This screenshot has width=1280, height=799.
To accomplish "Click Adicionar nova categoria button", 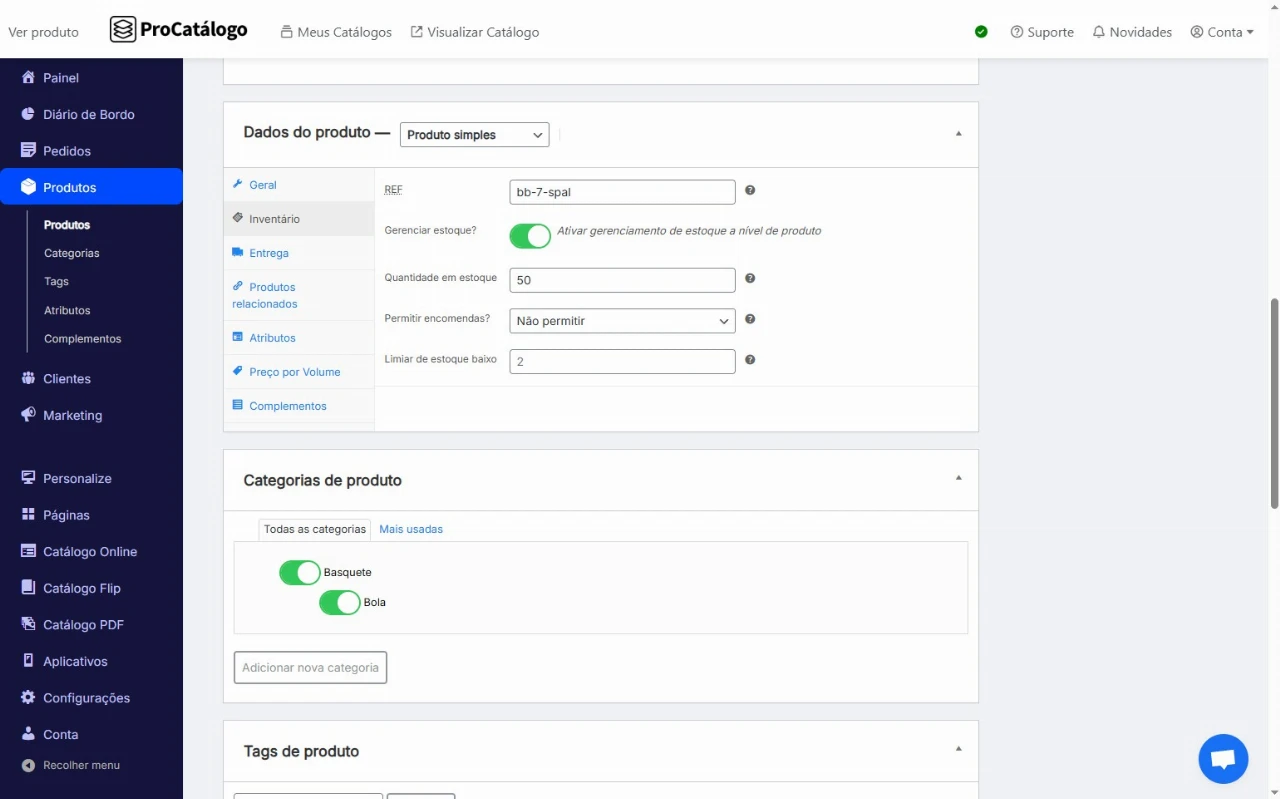I will 310,667.
